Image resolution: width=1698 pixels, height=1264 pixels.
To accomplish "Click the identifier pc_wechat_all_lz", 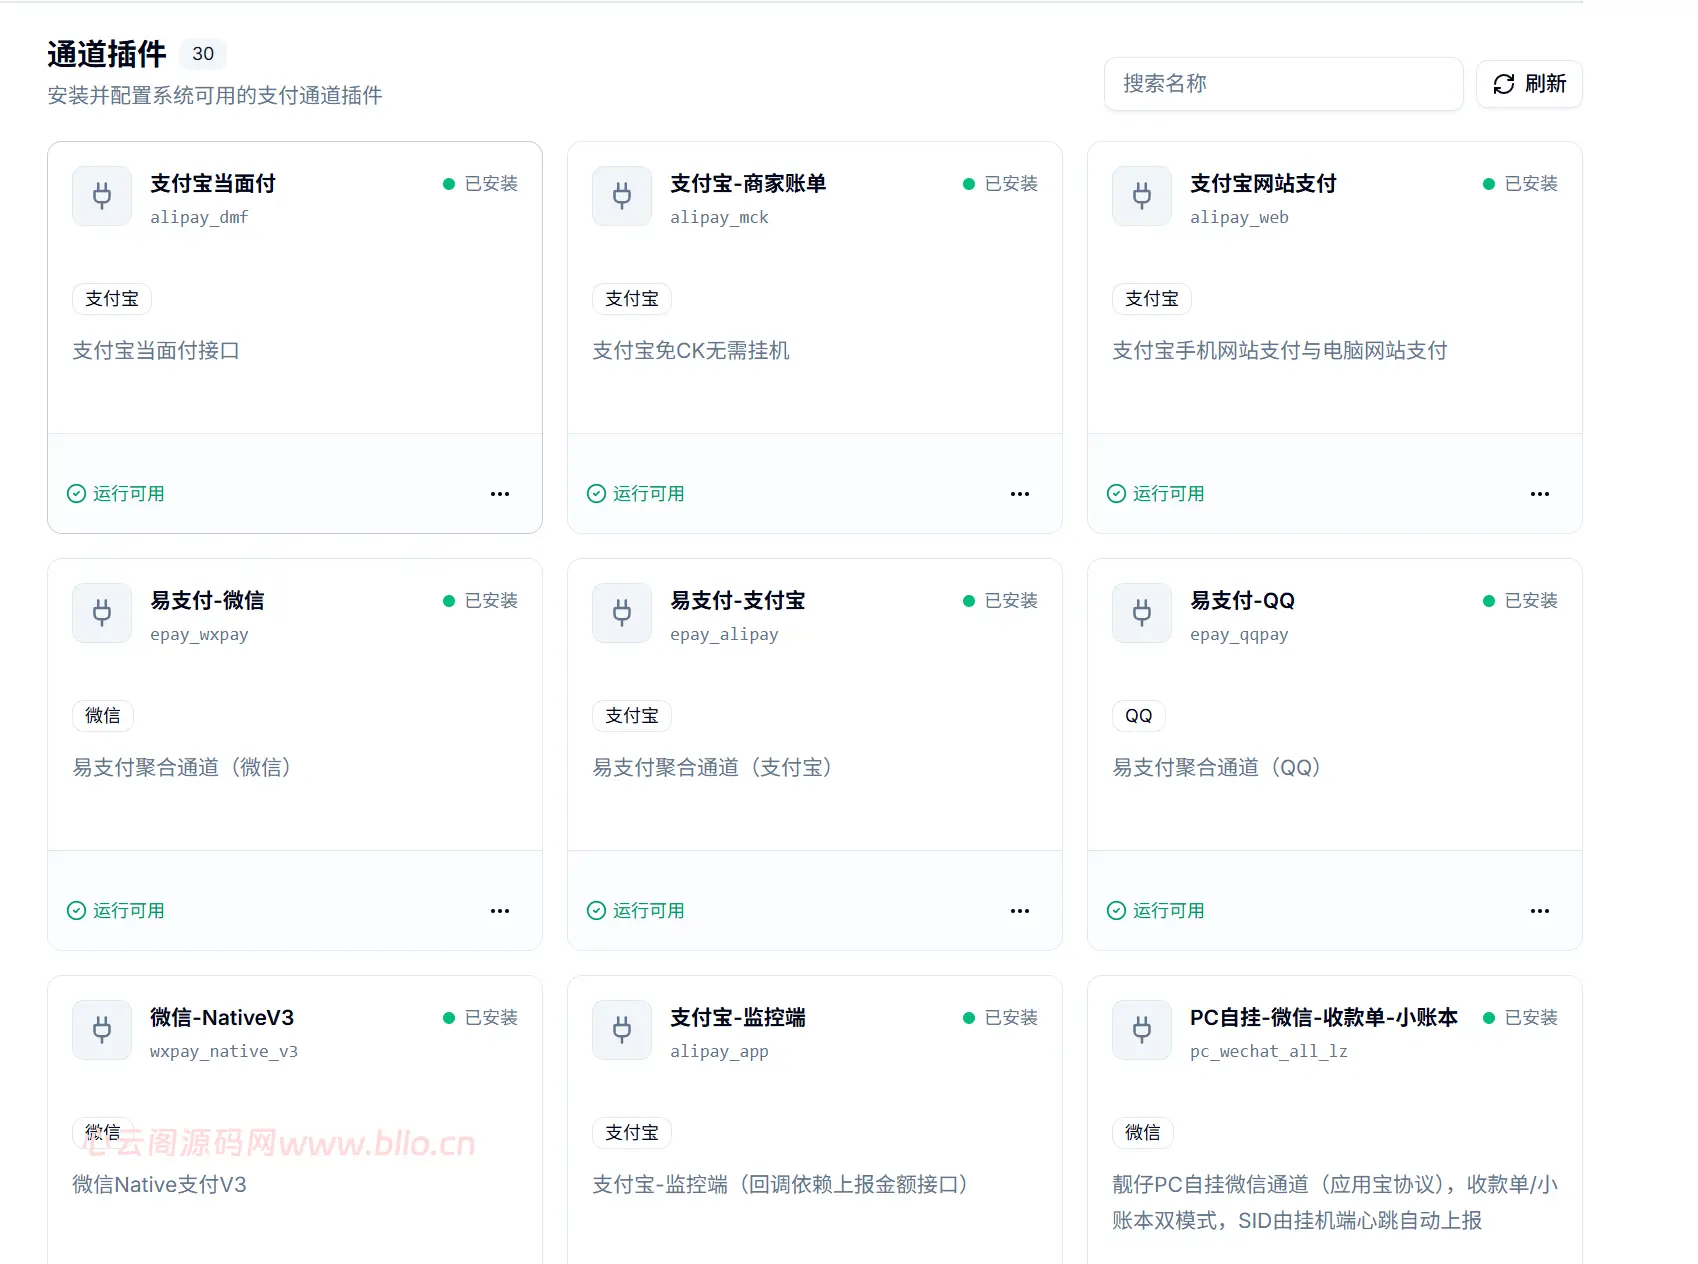I will (1269, 1052).
